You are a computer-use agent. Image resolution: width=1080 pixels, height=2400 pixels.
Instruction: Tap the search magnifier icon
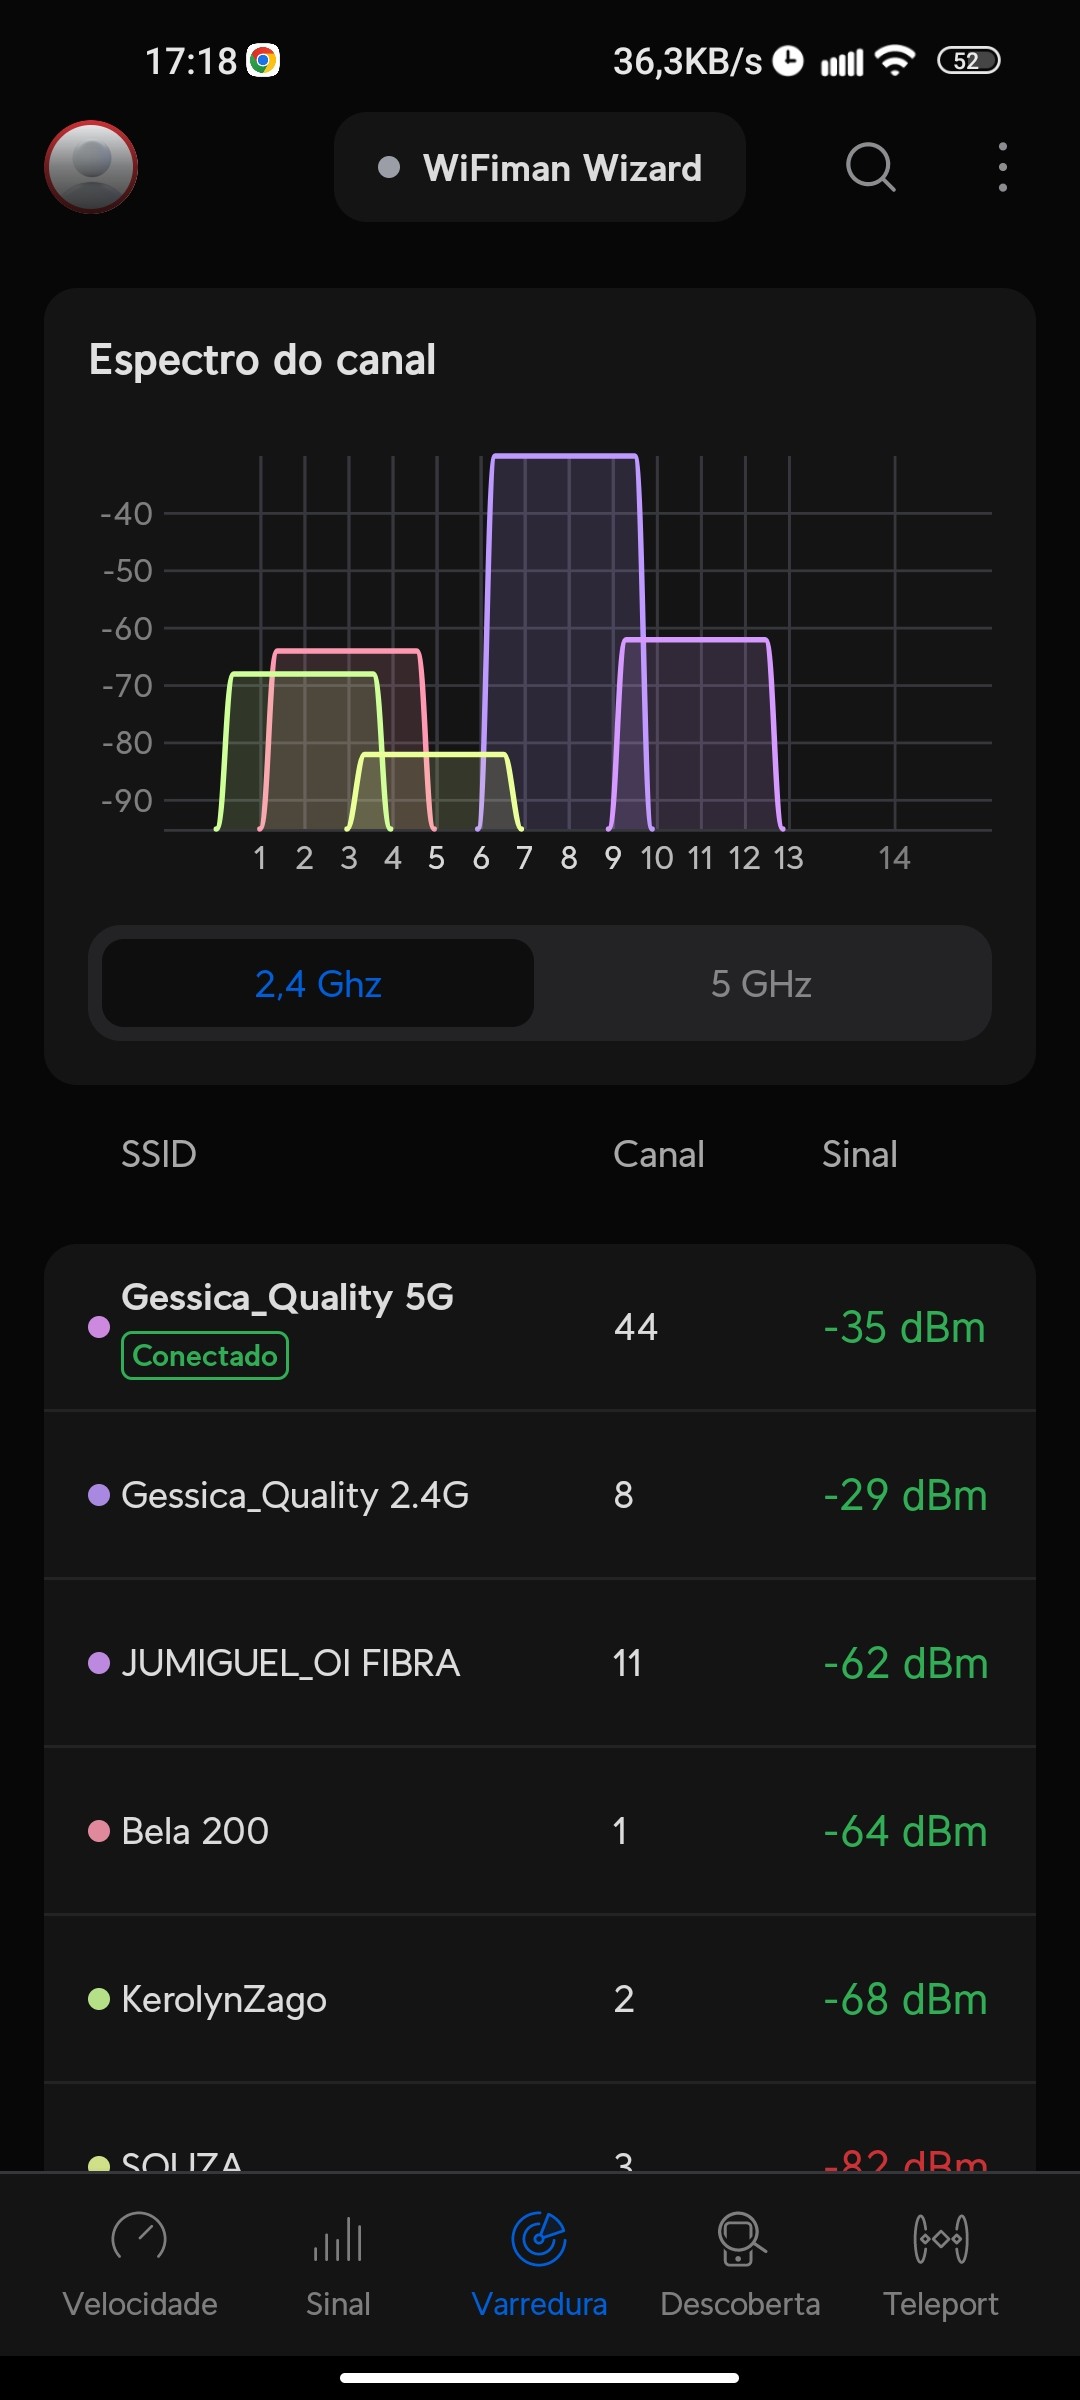point(870,167)
